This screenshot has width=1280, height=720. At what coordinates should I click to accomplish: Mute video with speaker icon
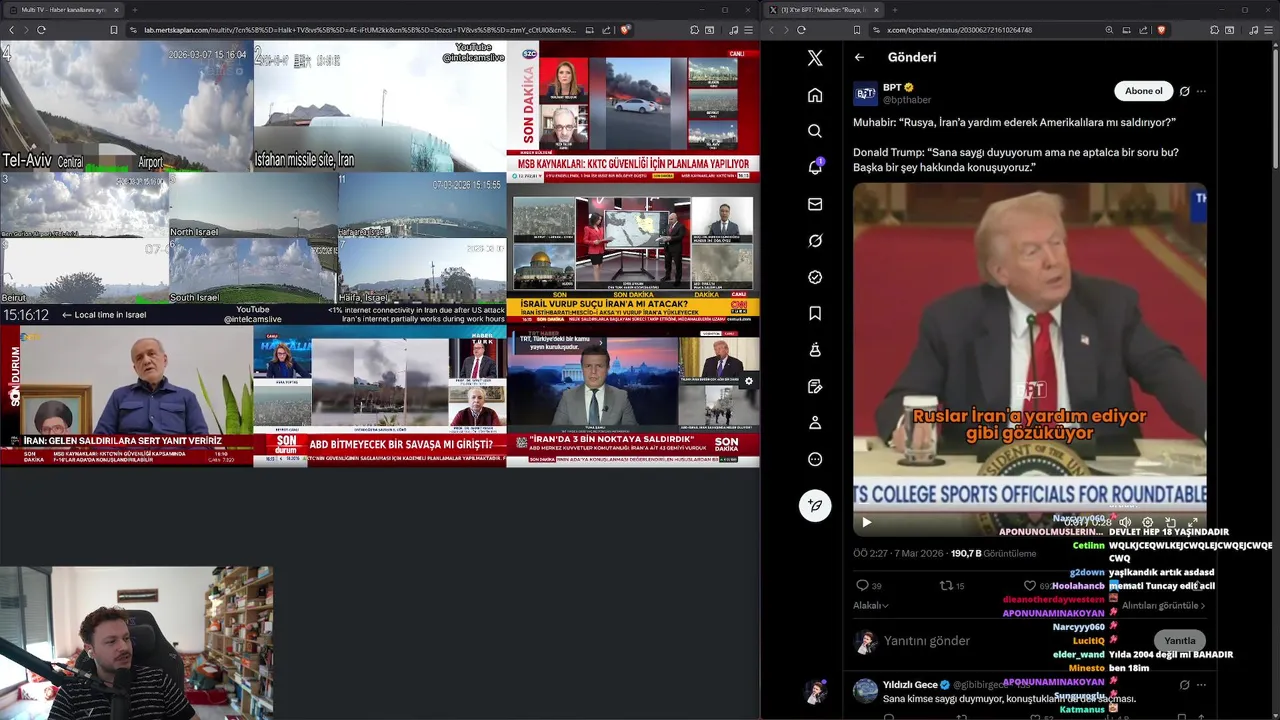click(1125, 522)
